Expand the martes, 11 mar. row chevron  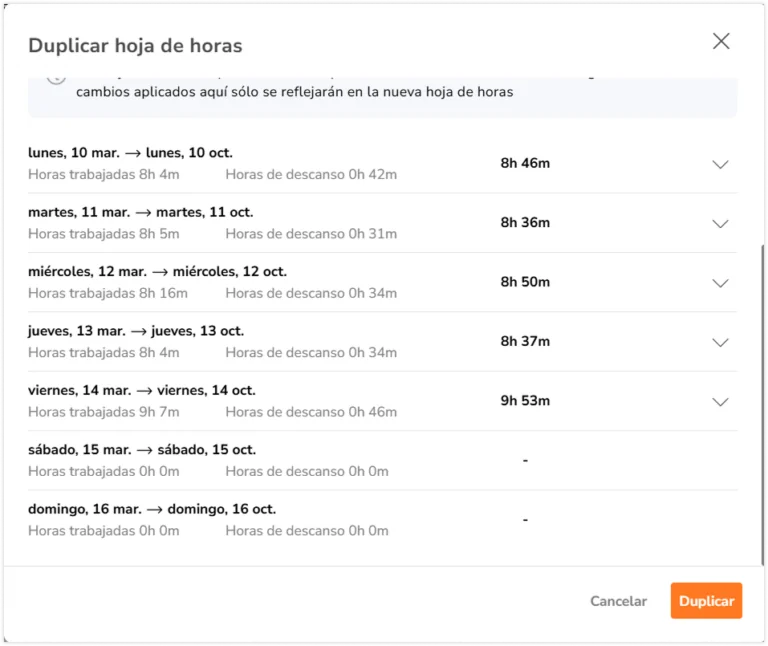click(720, 224)
